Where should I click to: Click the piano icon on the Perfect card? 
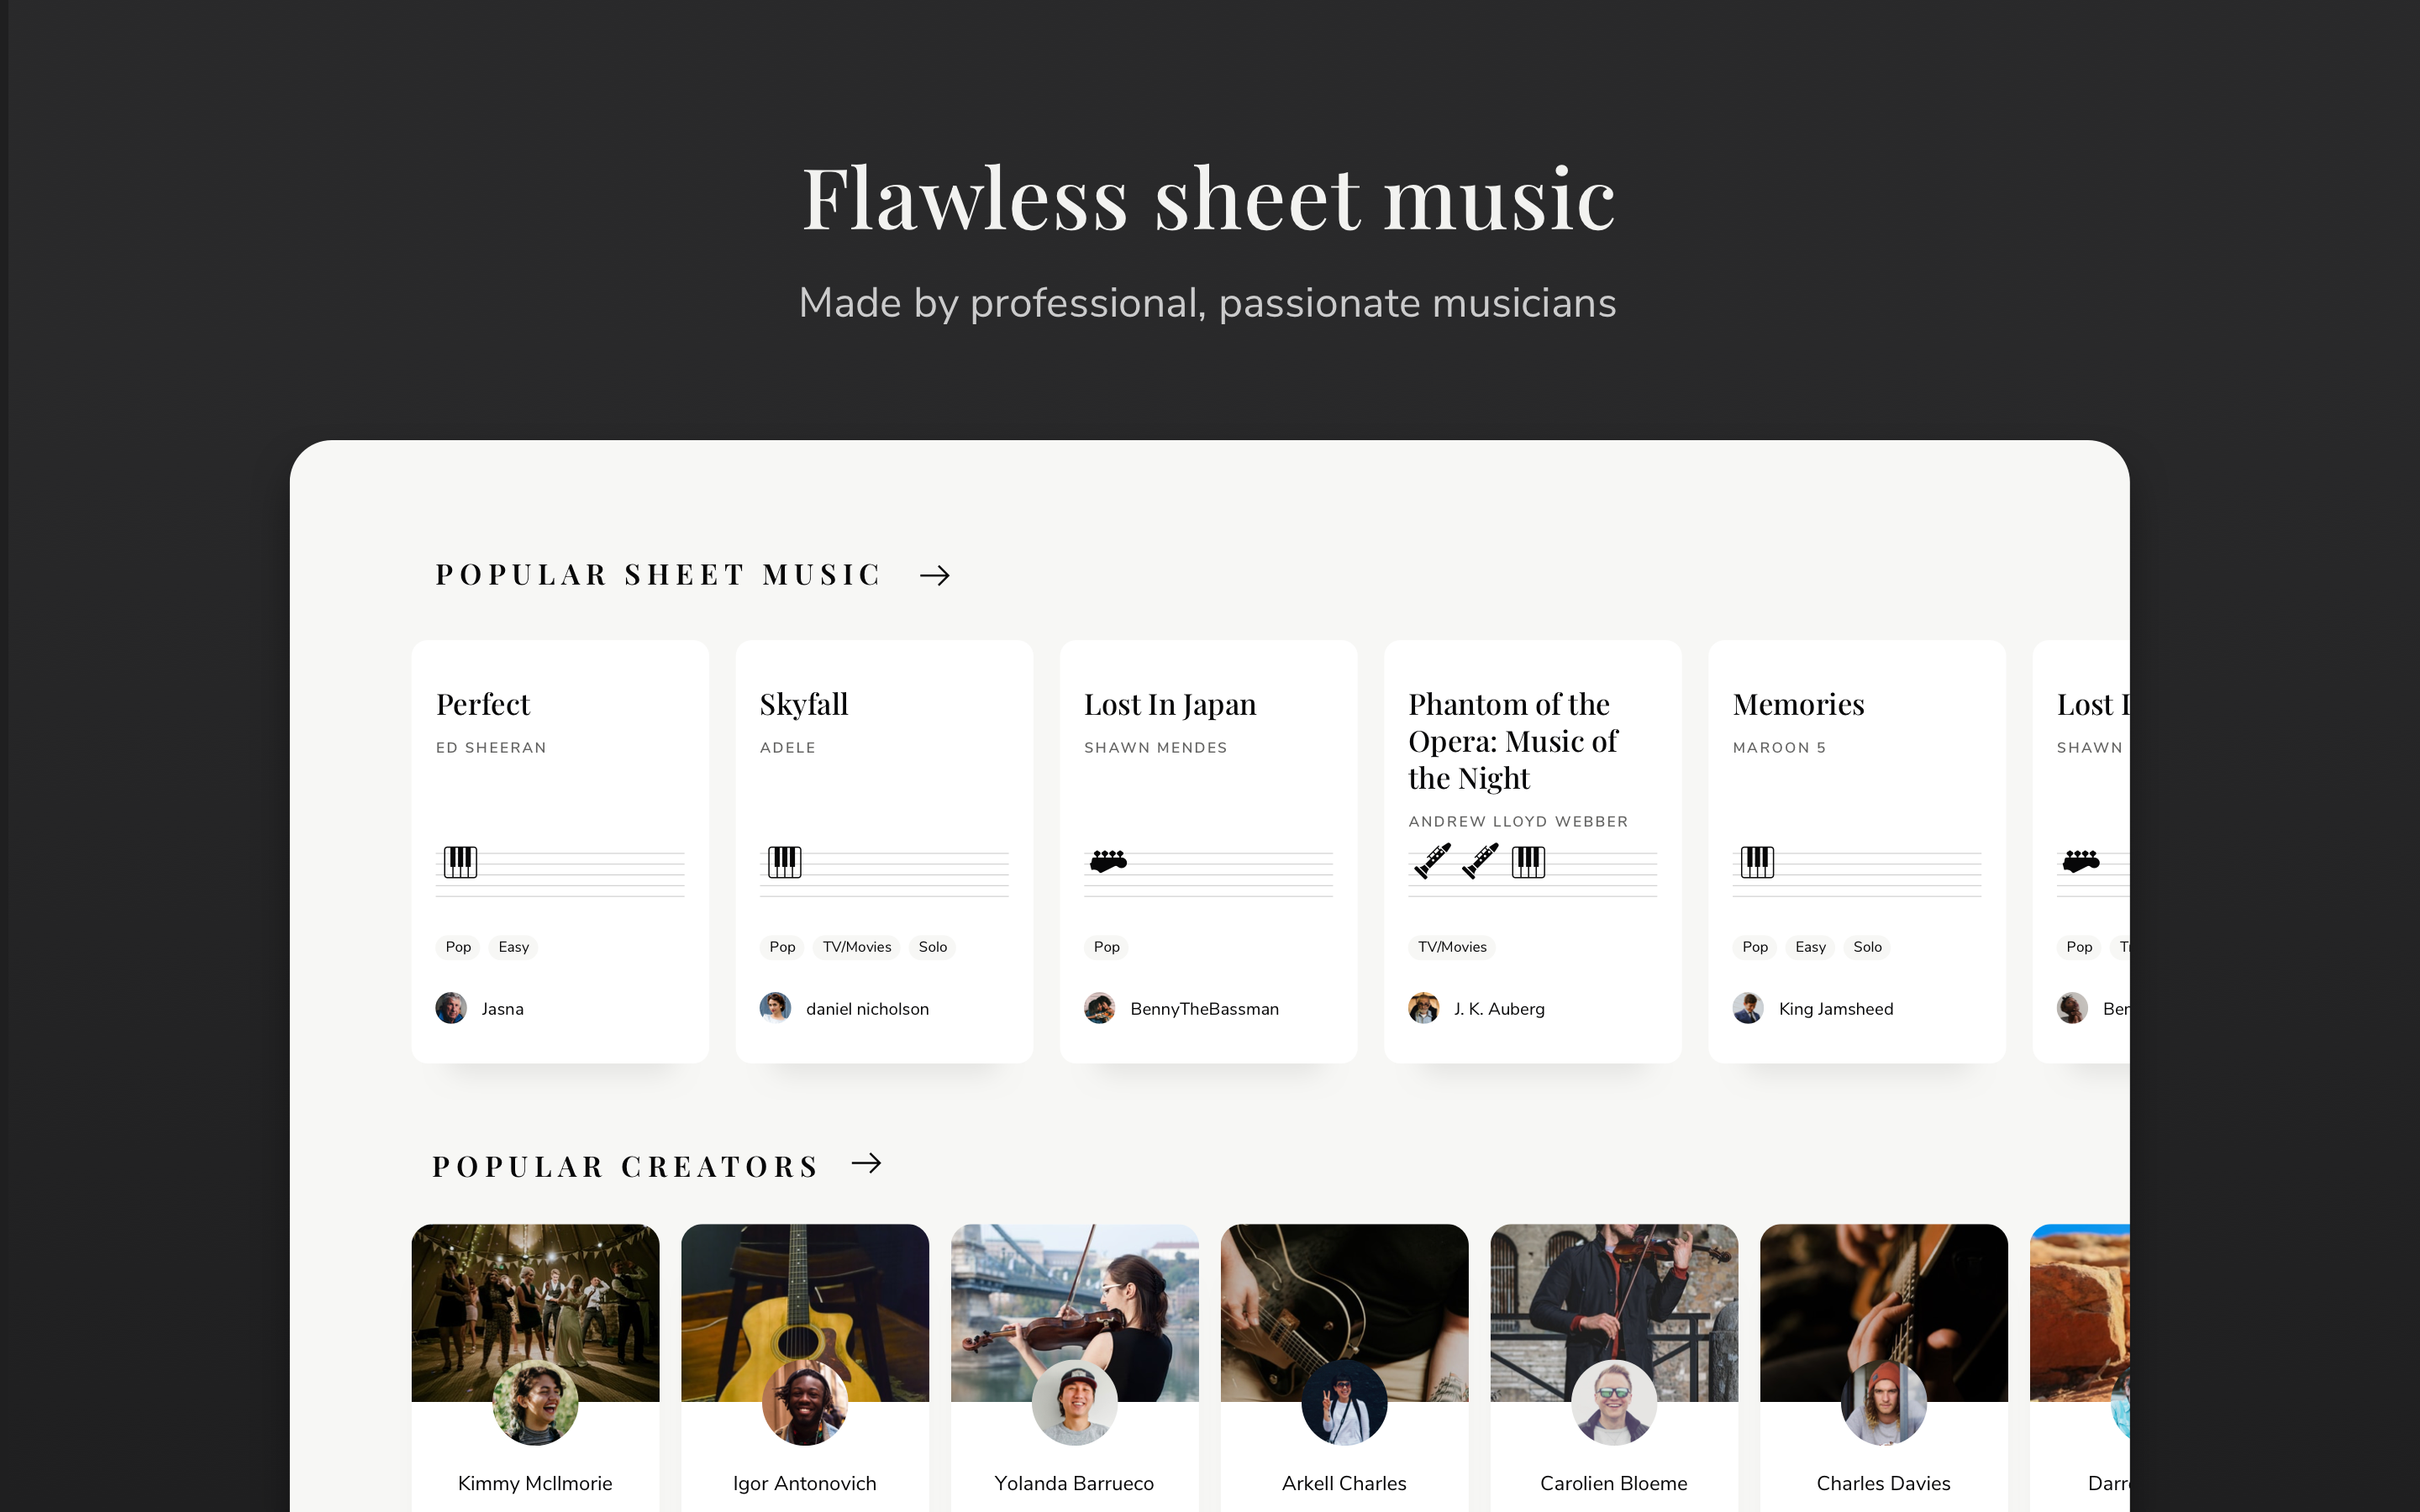460,861
